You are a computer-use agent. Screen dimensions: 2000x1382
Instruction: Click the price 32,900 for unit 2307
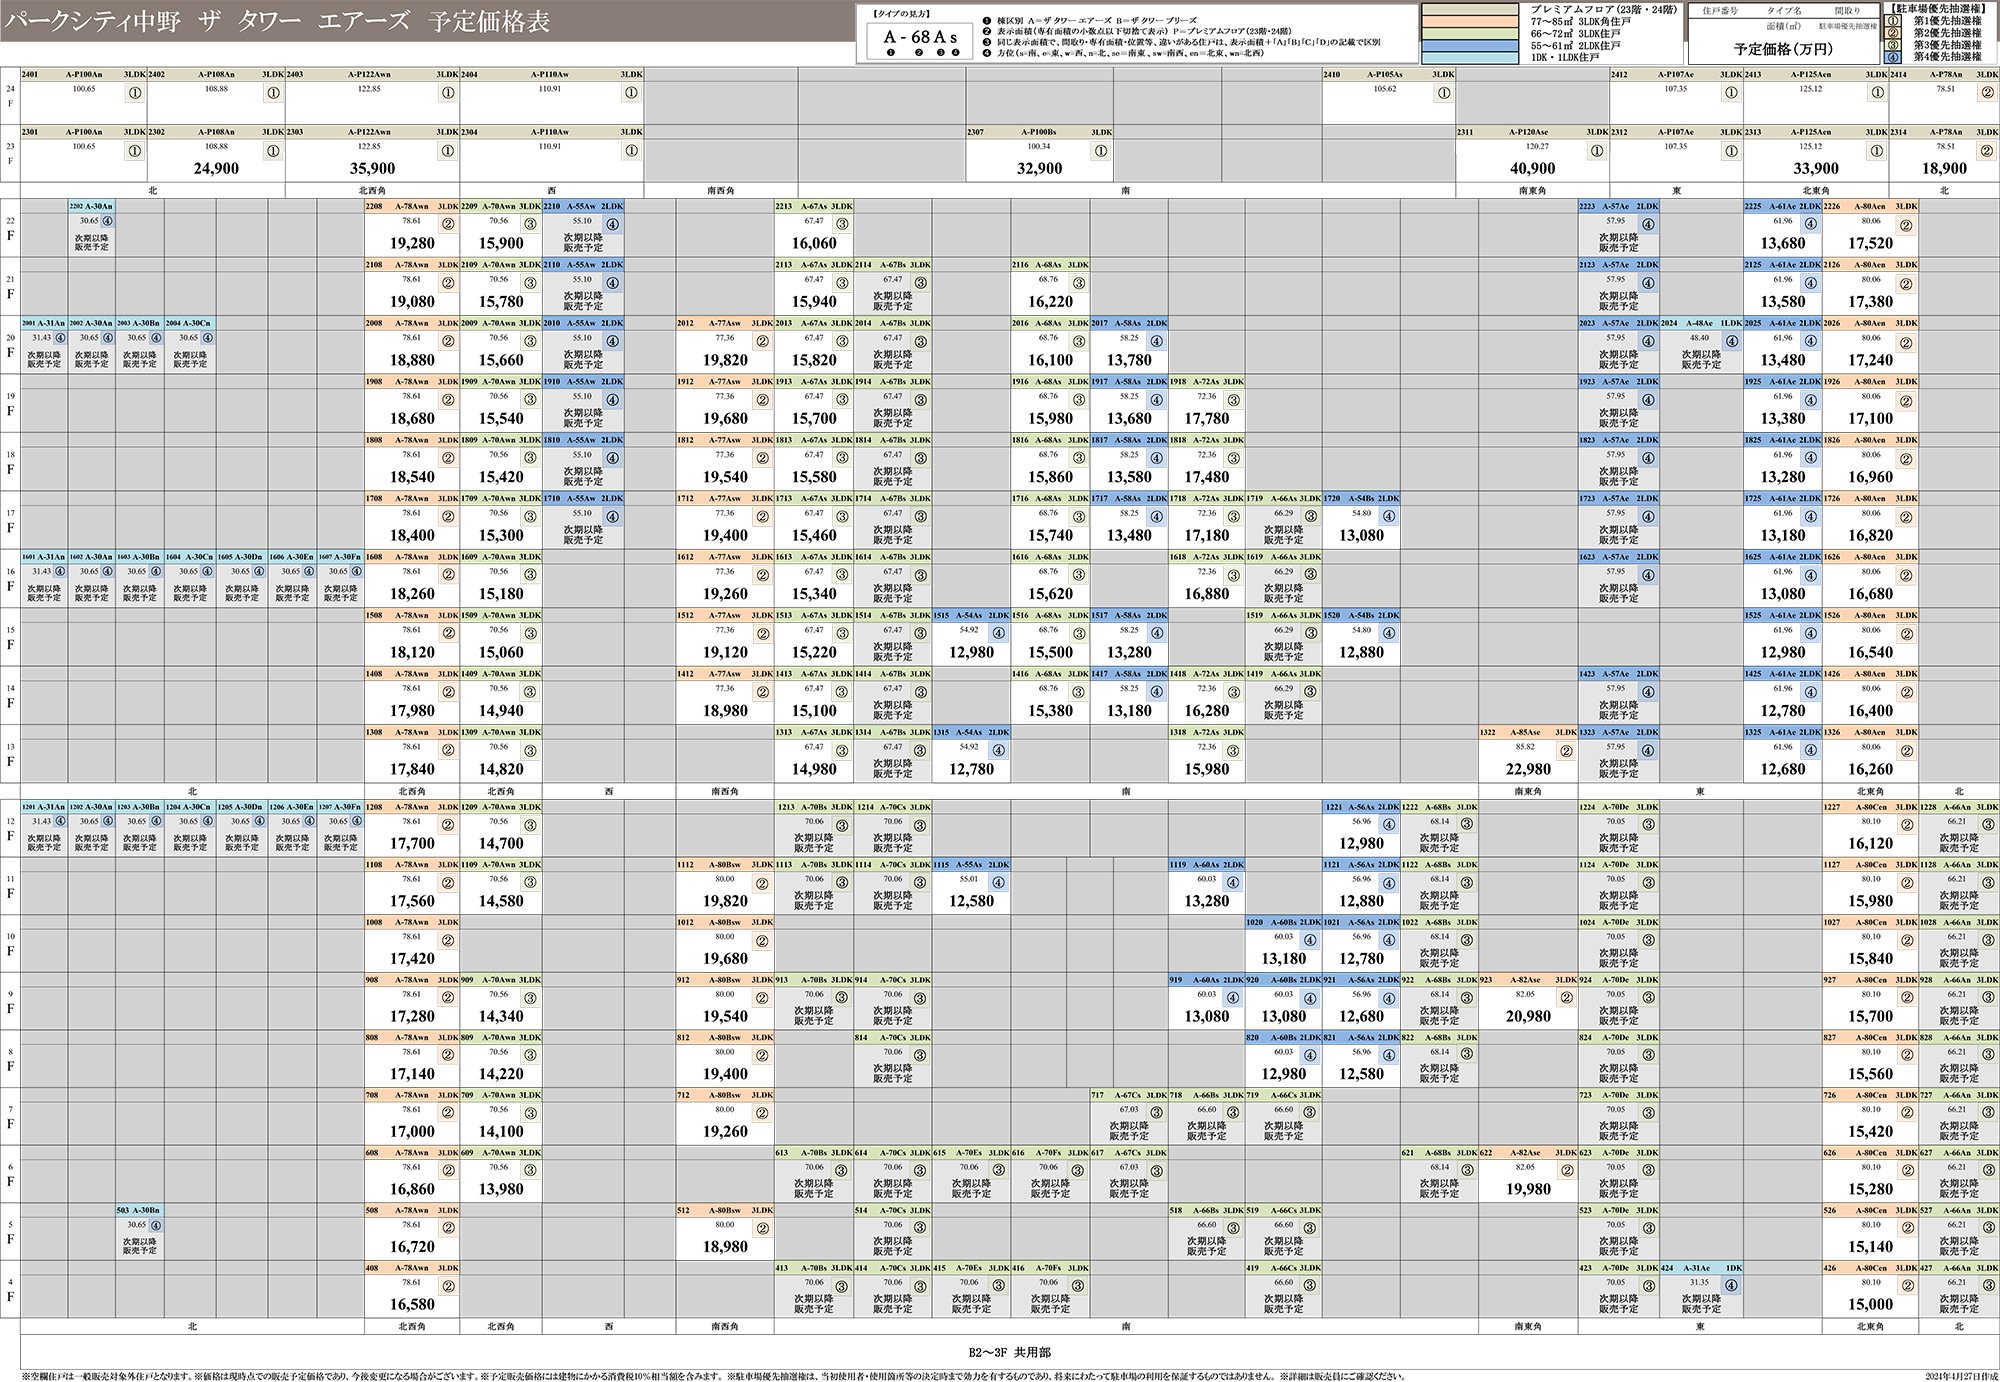pyautogui.click(x=1040, y=169)
